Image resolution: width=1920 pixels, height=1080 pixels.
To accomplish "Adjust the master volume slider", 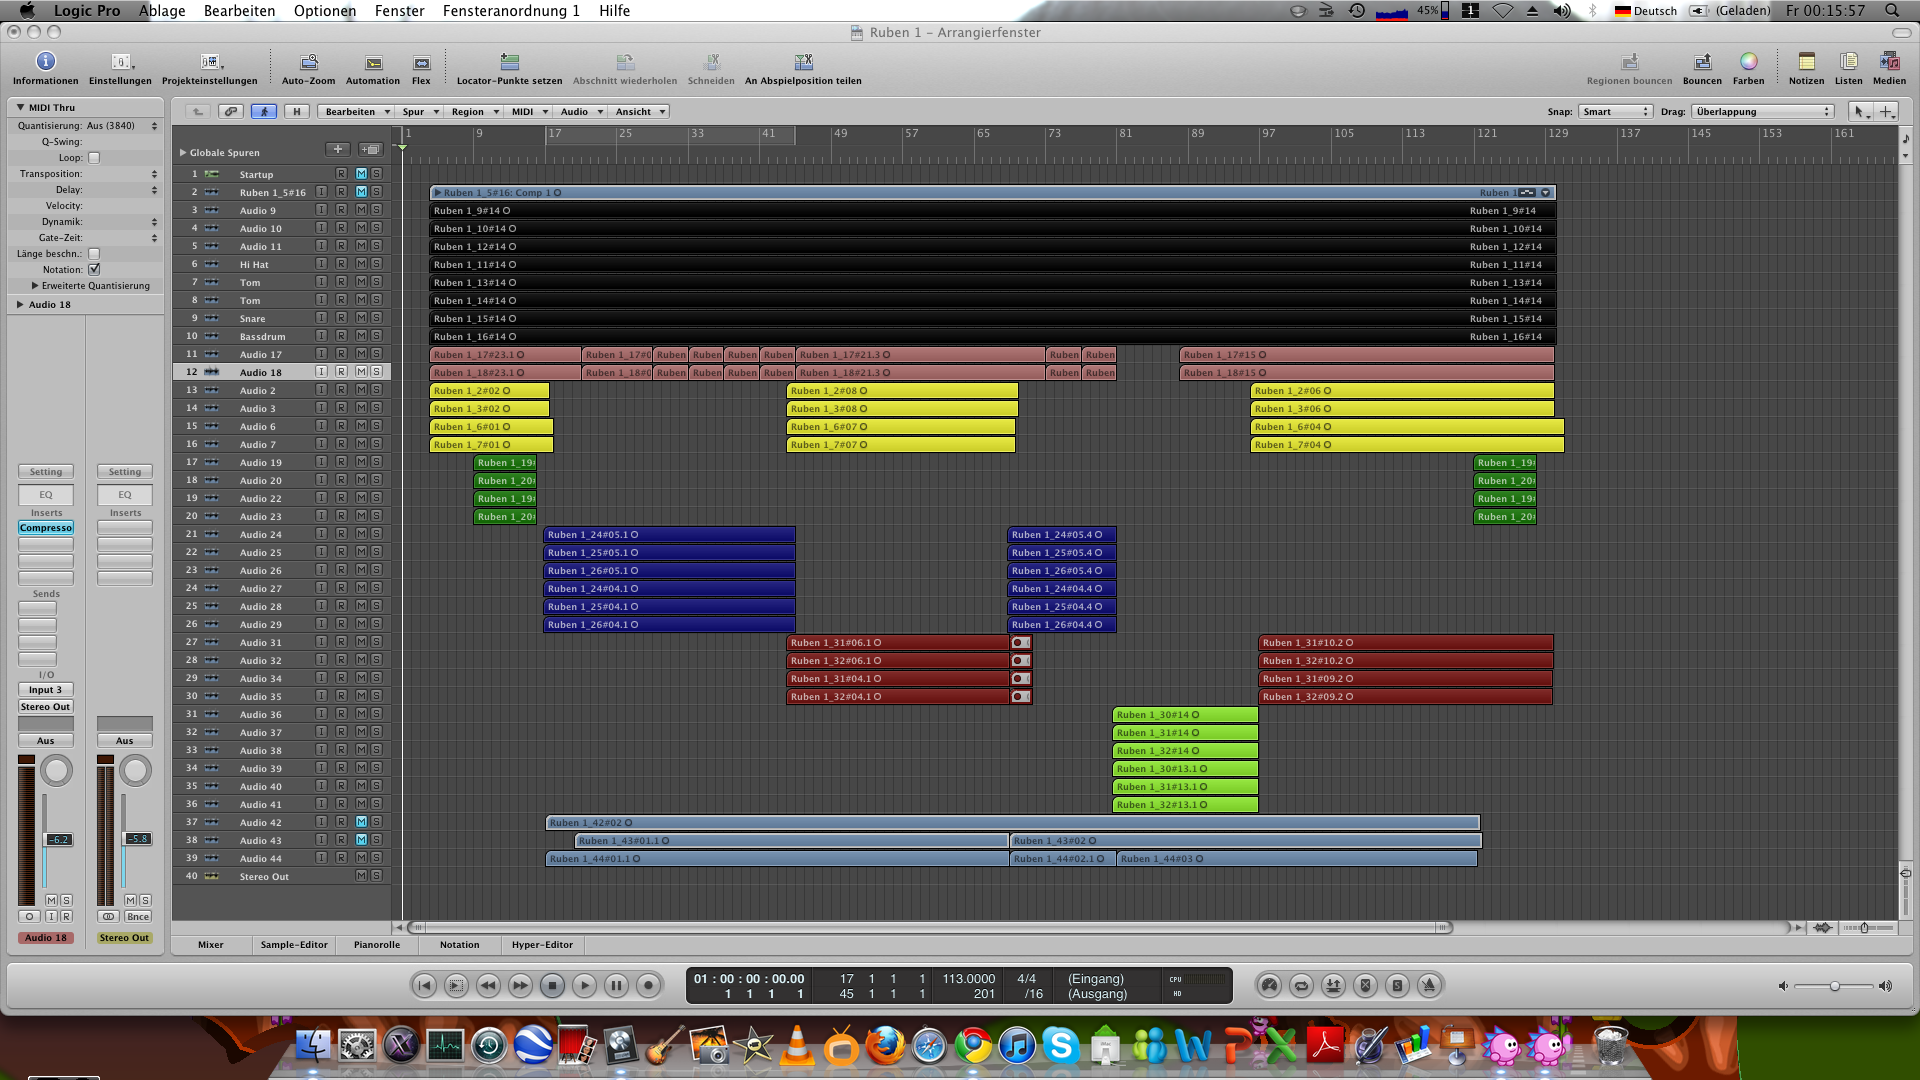I will [x=1834, y=986].
